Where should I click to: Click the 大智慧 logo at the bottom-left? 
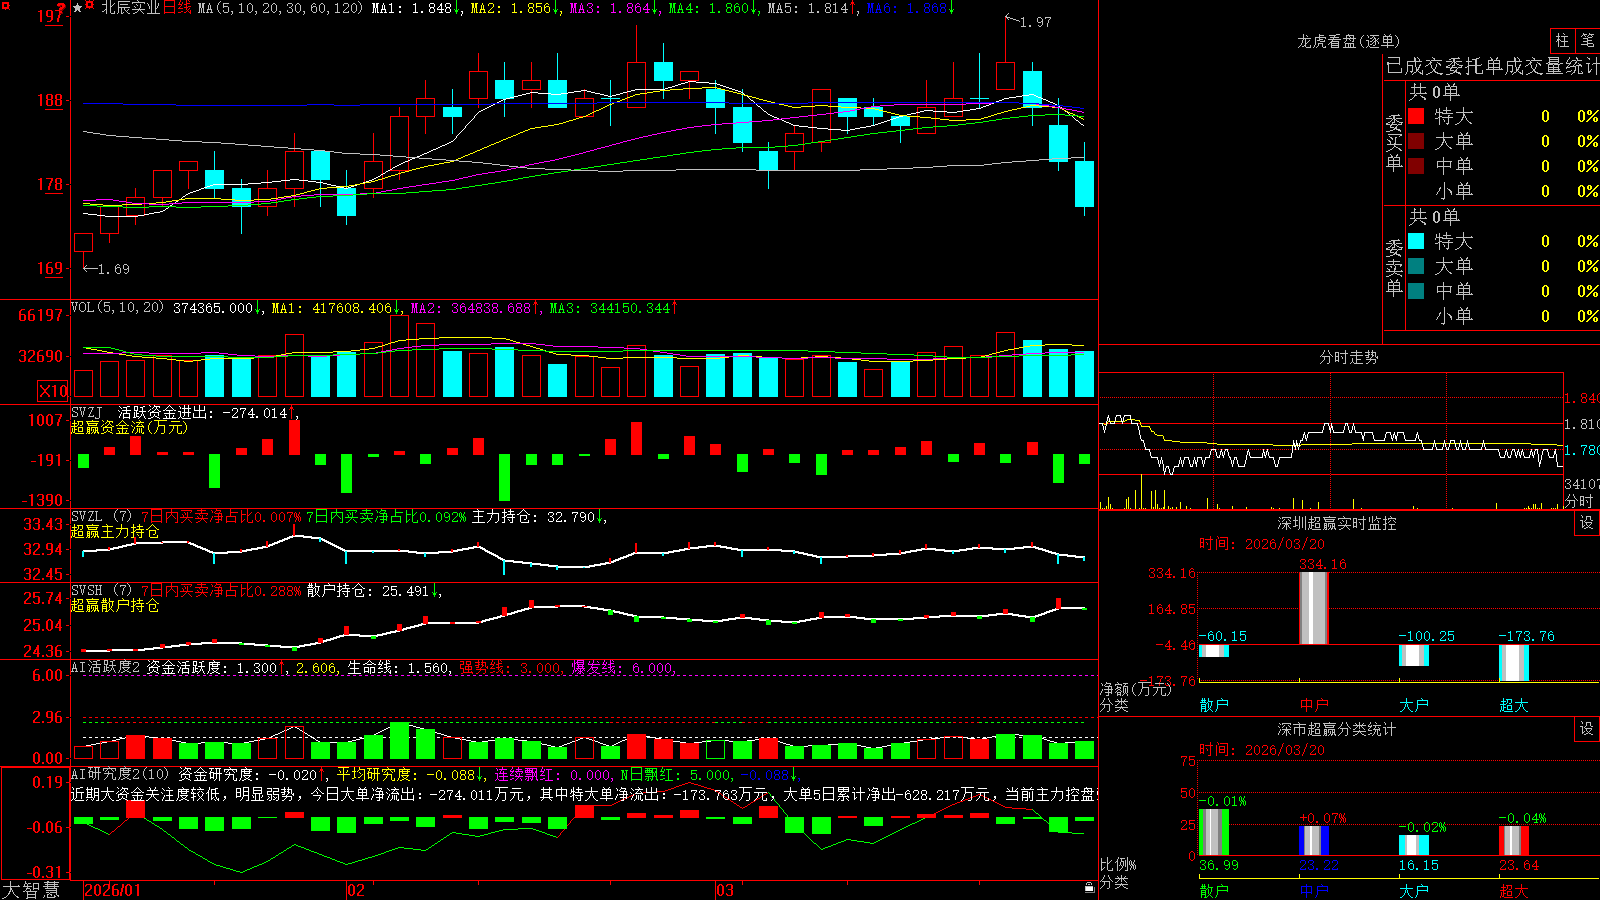[31, 889]
